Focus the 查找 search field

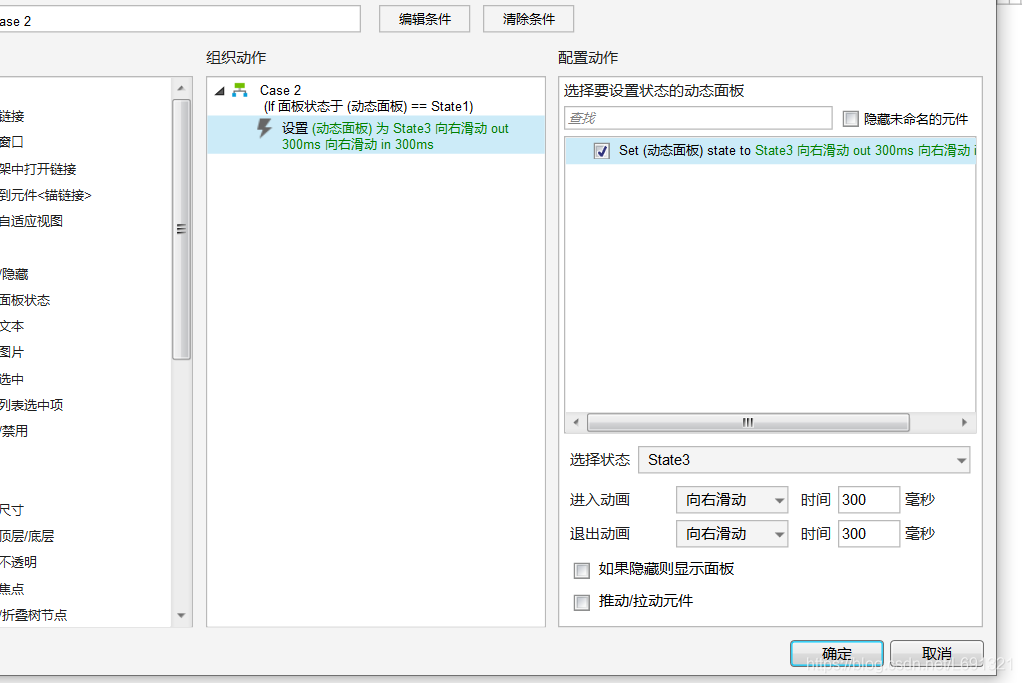(x=698, y=118)
